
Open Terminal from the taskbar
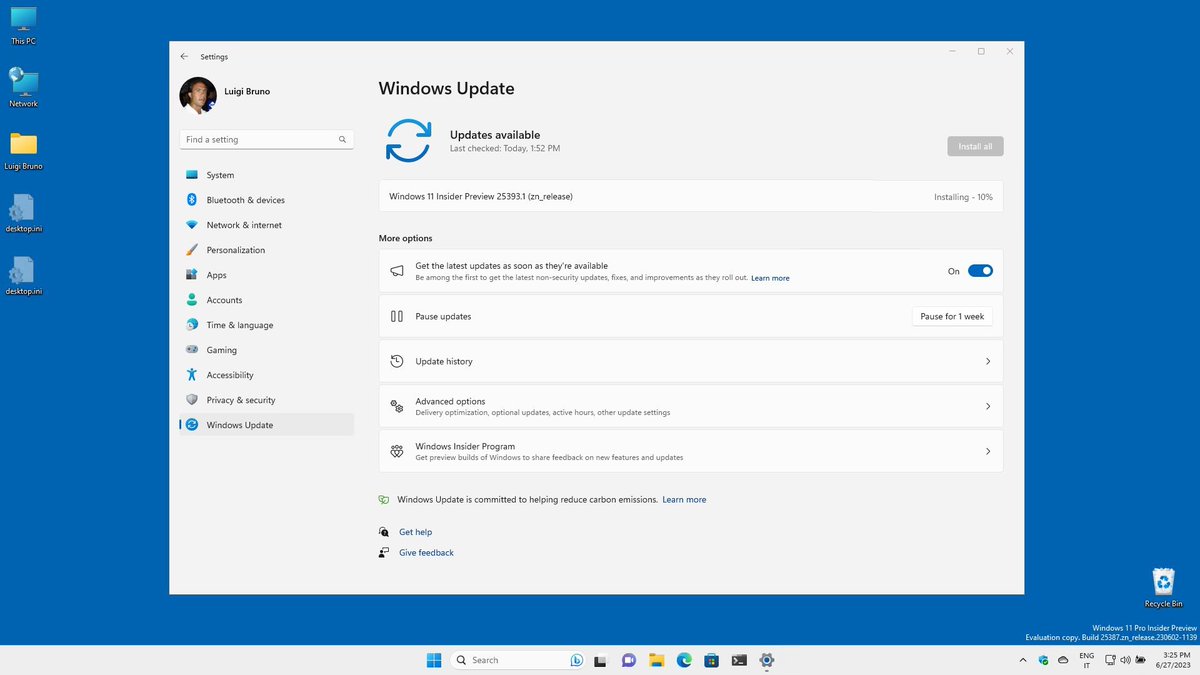click(739, 660)
